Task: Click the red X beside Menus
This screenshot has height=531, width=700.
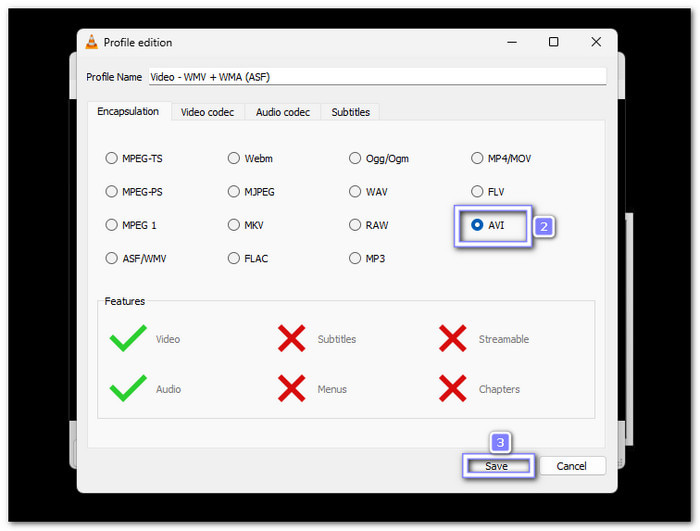Action: pyautogui.click(x=291, y=389)
